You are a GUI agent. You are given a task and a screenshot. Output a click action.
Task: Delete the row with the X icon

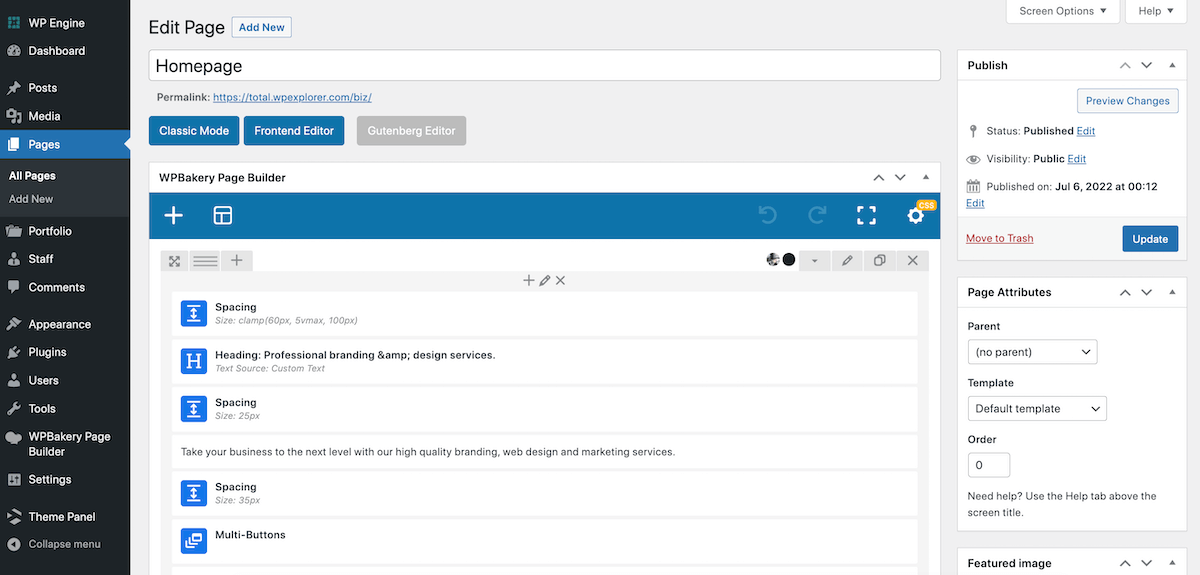tap(913, 261)
